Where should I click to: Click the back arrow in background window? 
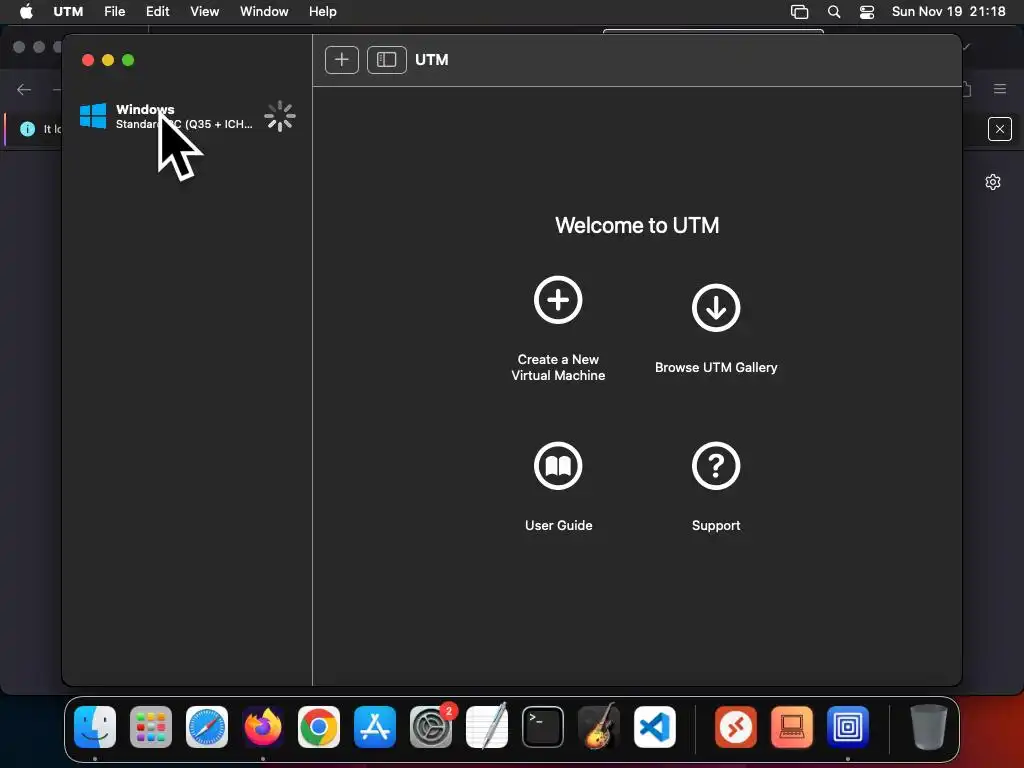click(24, 89)
